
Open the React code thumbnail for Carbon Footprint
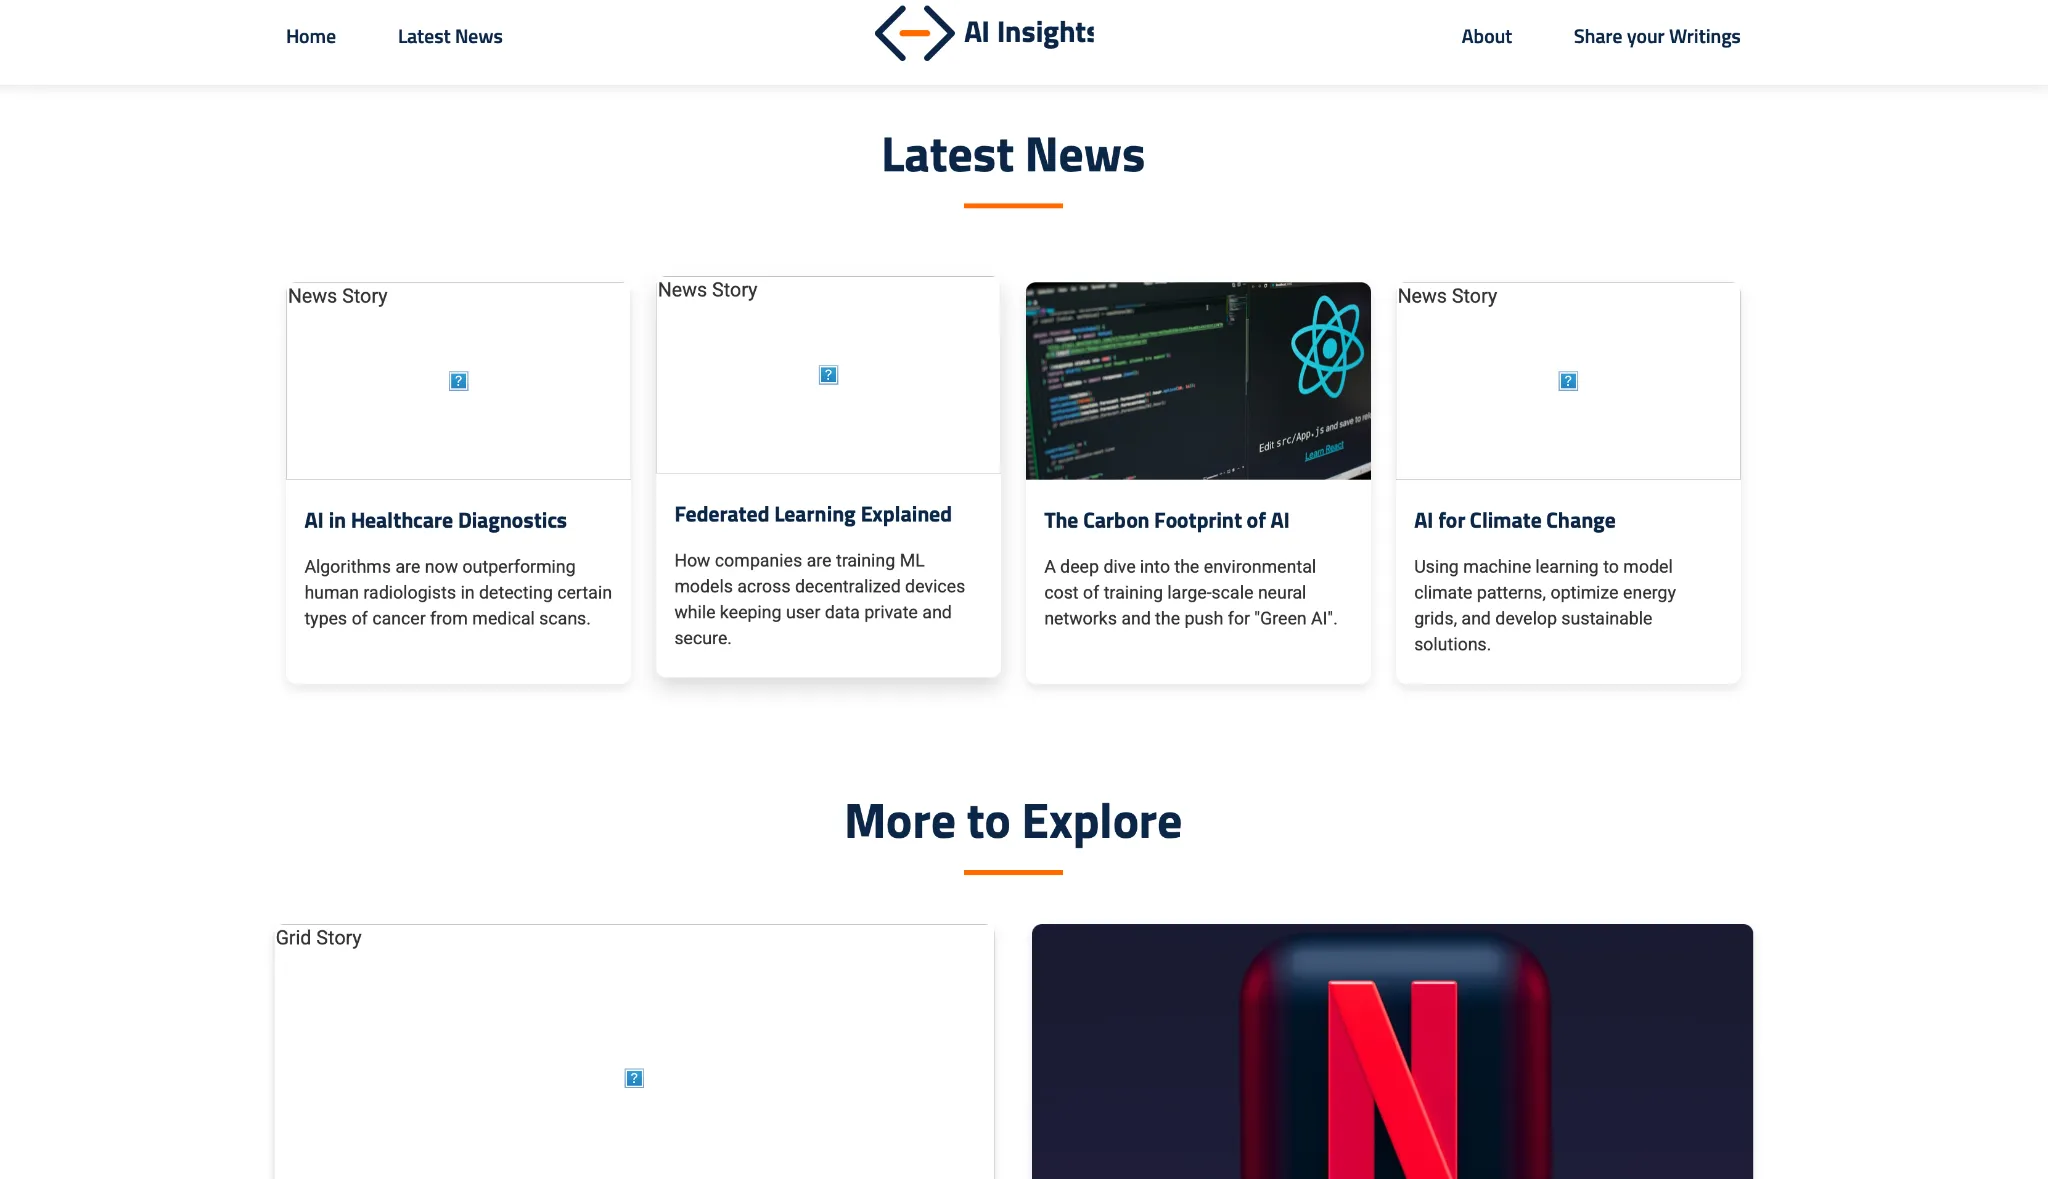click(x=1198, y=381)
